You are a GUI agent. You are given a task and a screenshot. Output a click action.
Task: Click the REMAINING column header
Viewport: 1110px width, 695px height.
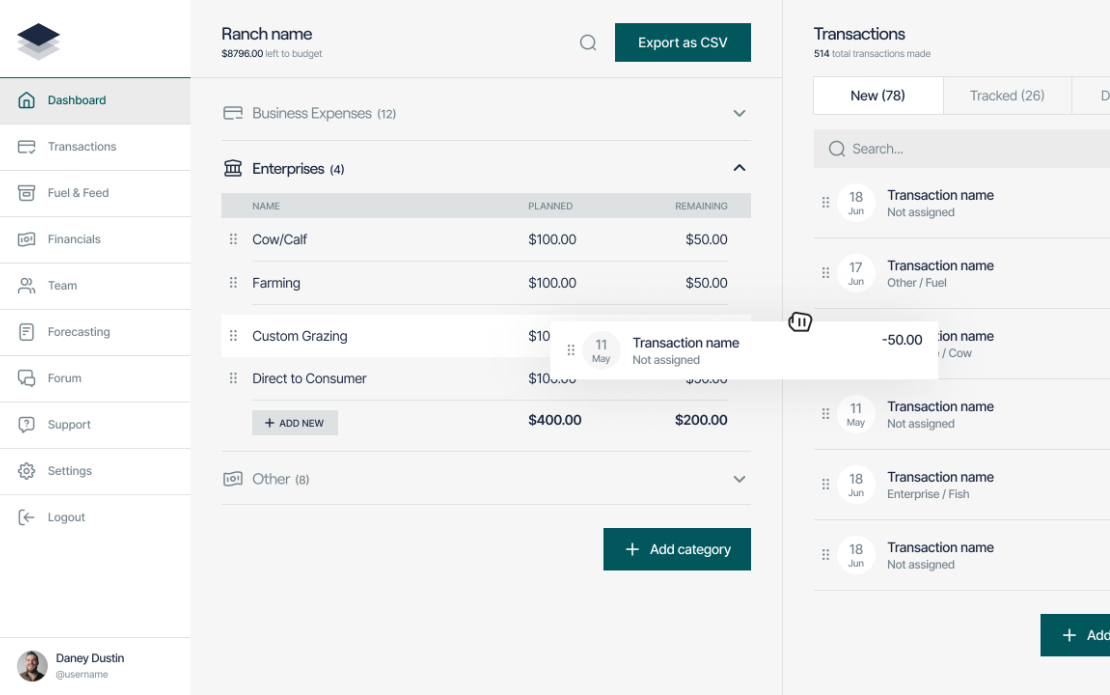tap(701, 206)
